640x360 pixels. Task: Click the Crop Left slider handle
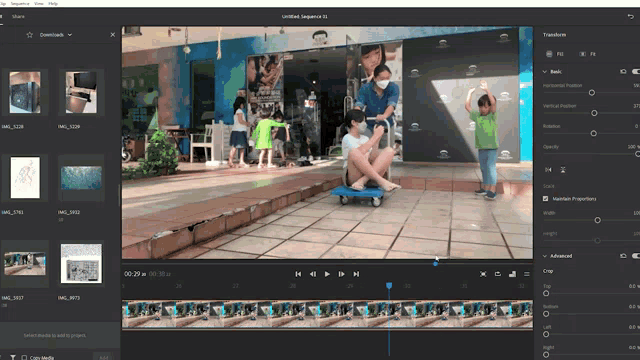click(546, 334)
